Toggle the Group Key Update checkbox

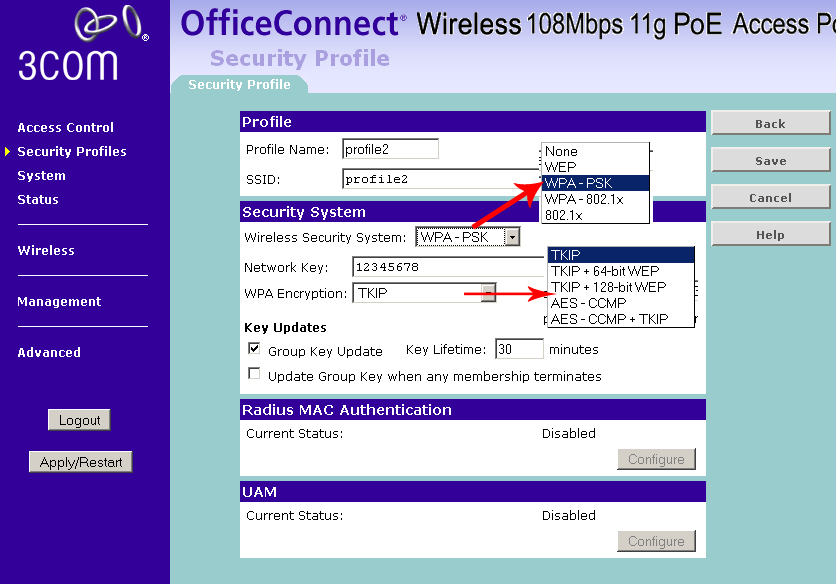pyautogui.click(x=254, y=349)
